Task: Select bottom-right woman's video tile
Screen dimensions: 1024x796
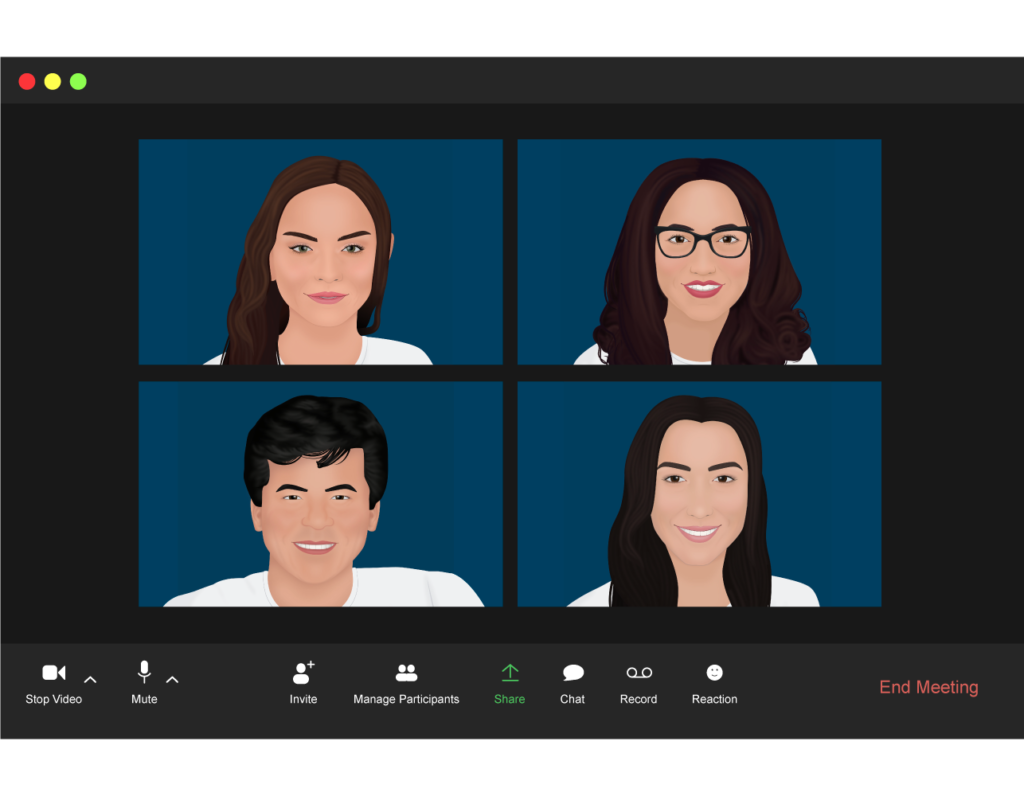Action: tap(699, 494)
